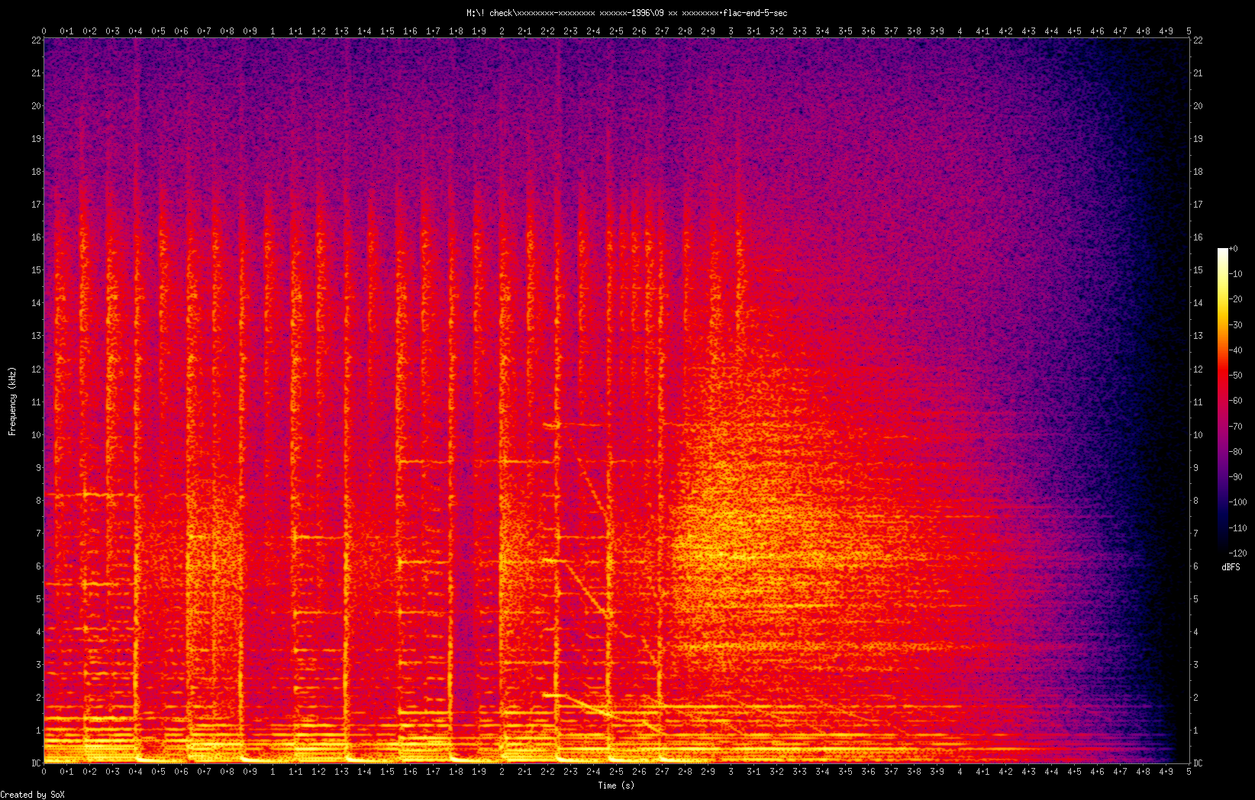Click the '2·5' tick on the bottom time axis
The height and width of the screenshot is (800, 1255).
pos(616,773)
